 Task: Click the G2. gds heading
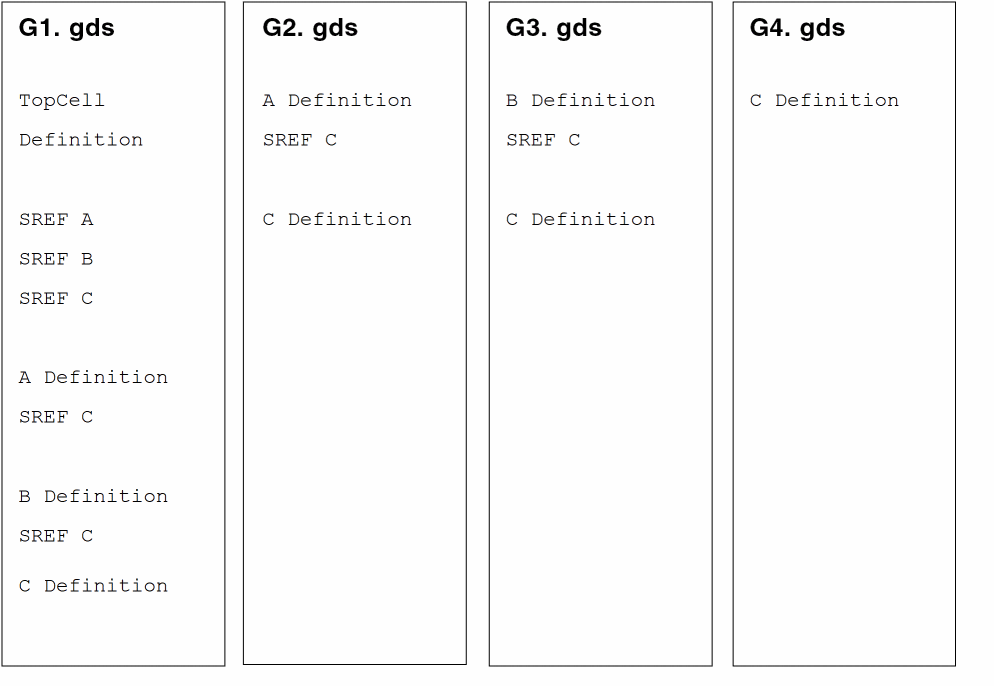(310, 28)
